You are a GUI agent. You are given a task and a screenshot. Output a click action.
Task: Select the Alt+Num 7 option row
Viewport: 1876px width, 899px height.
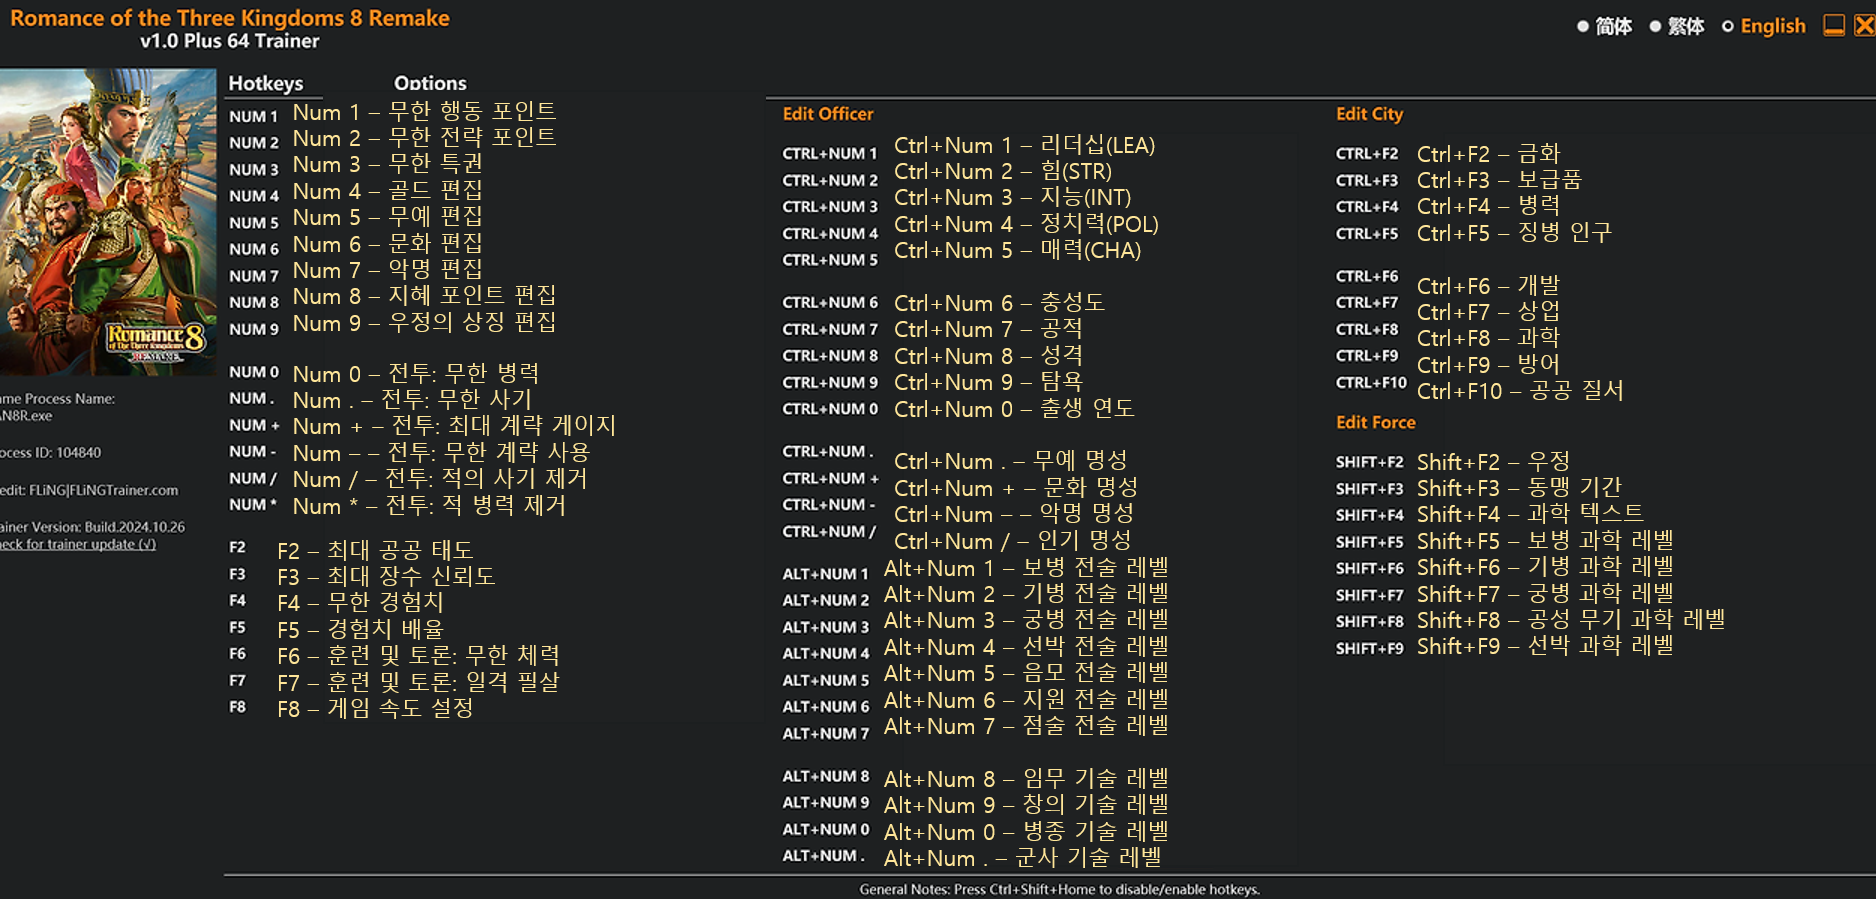1026,726
